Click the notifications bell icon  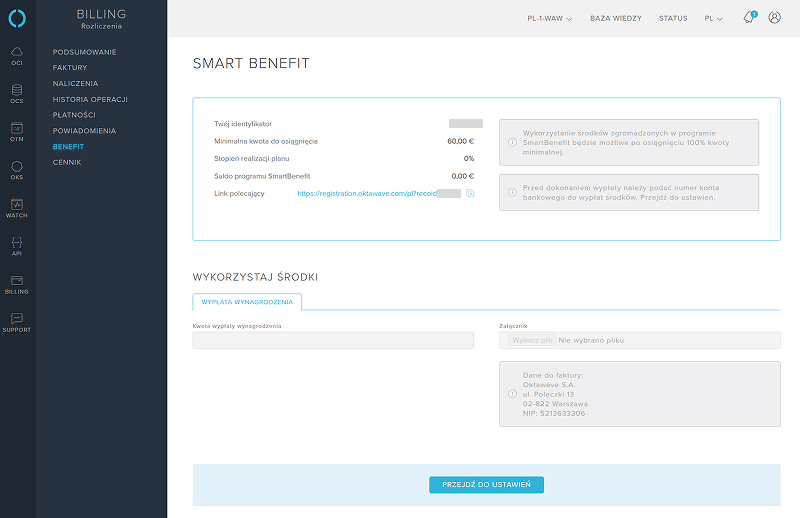[749, 18]
